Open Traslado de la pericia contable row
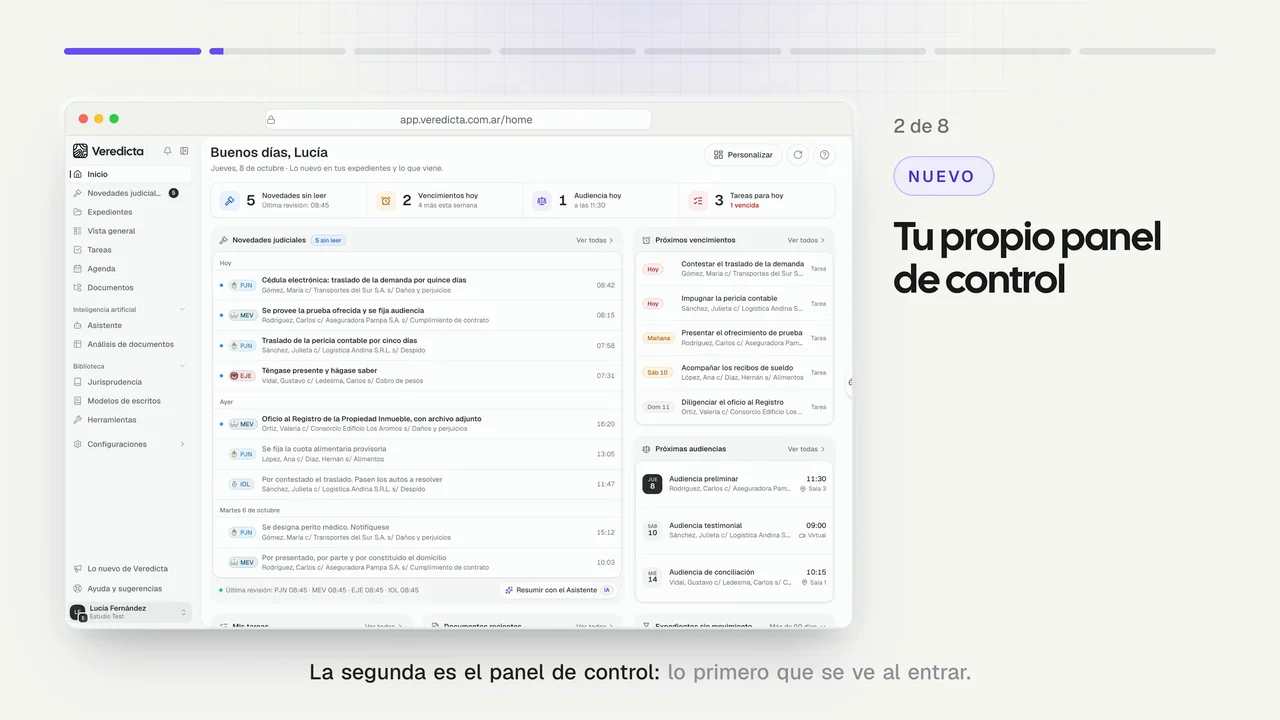 [417, 345]
